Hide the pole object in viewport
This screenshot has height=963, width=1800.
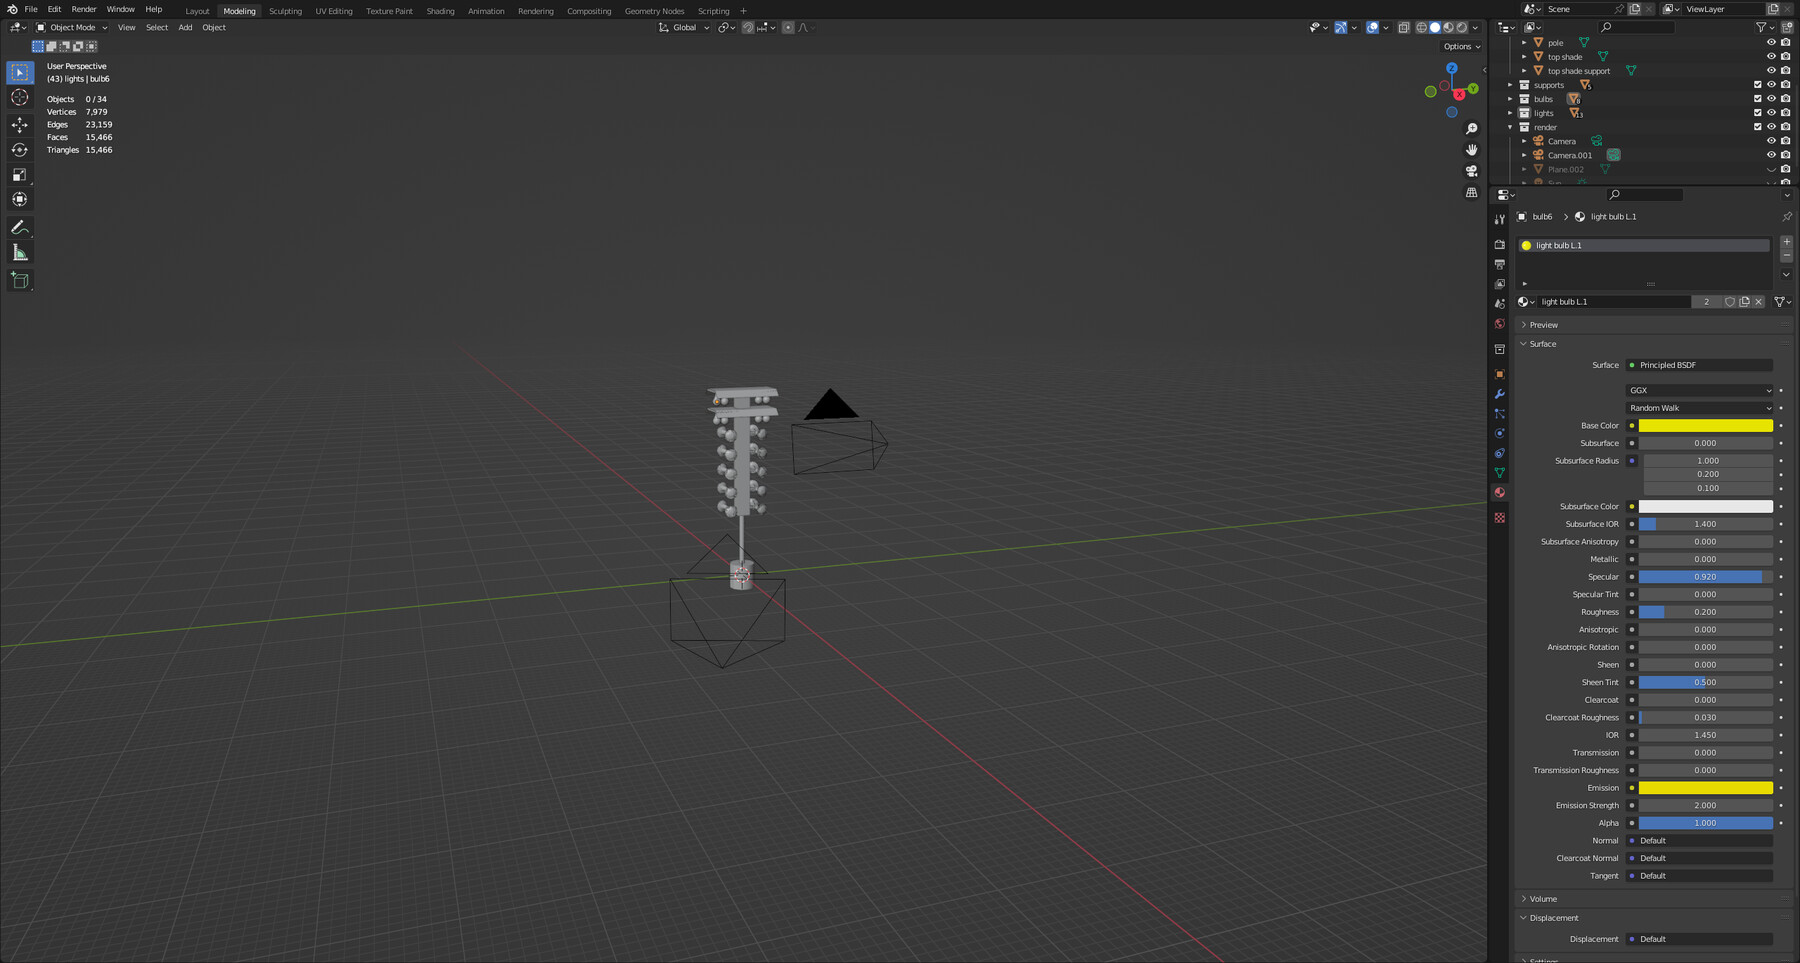pyautogui.click(x=1771, y=42)
